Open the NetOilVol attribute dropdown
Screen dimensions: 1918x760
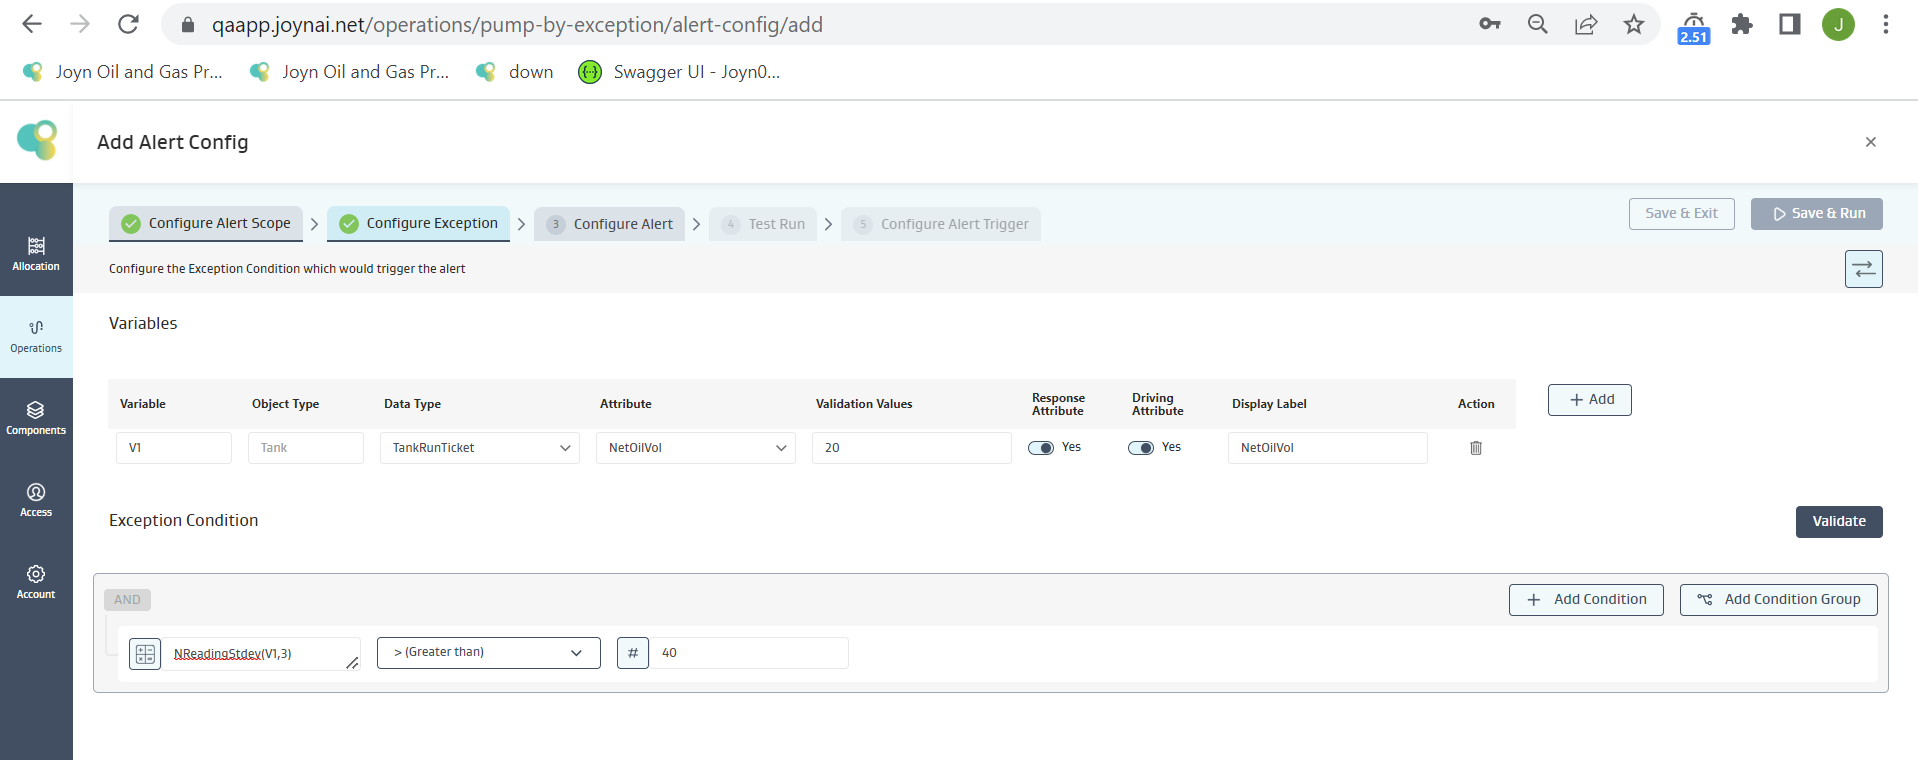coord(696,448)
